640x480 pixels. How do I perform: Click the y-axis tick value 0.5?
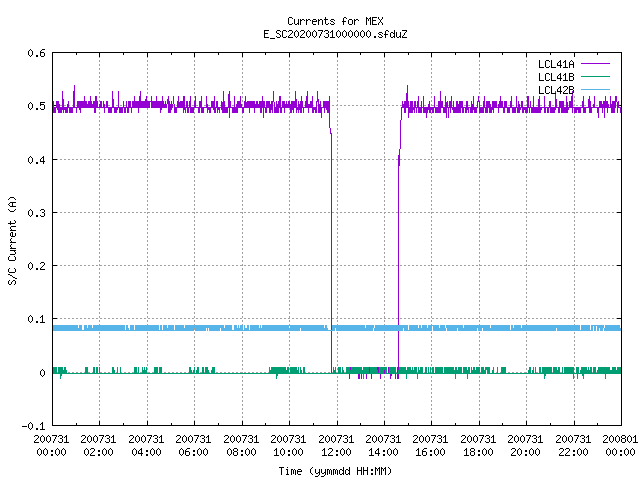(37, 106)
